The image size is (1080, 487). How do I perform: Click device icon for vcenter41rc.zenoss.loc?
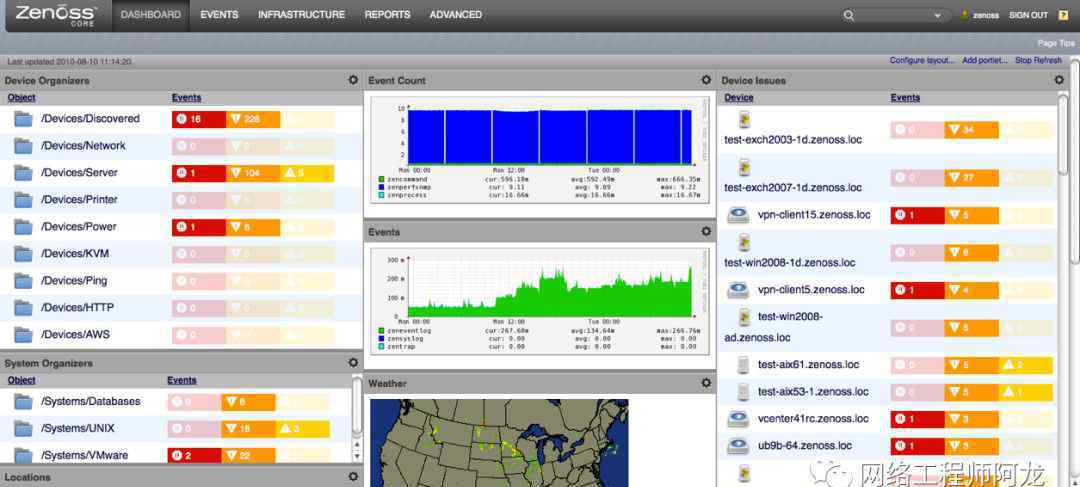[x=738, y=419]
